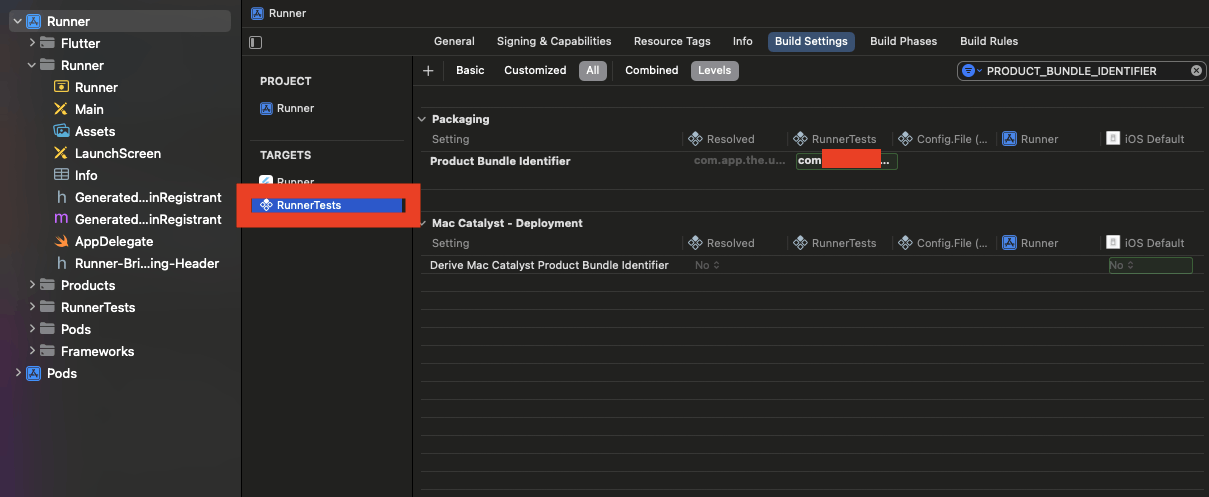Show All build settings
The image size is (1209, 497).
click(x=593, y=70)
